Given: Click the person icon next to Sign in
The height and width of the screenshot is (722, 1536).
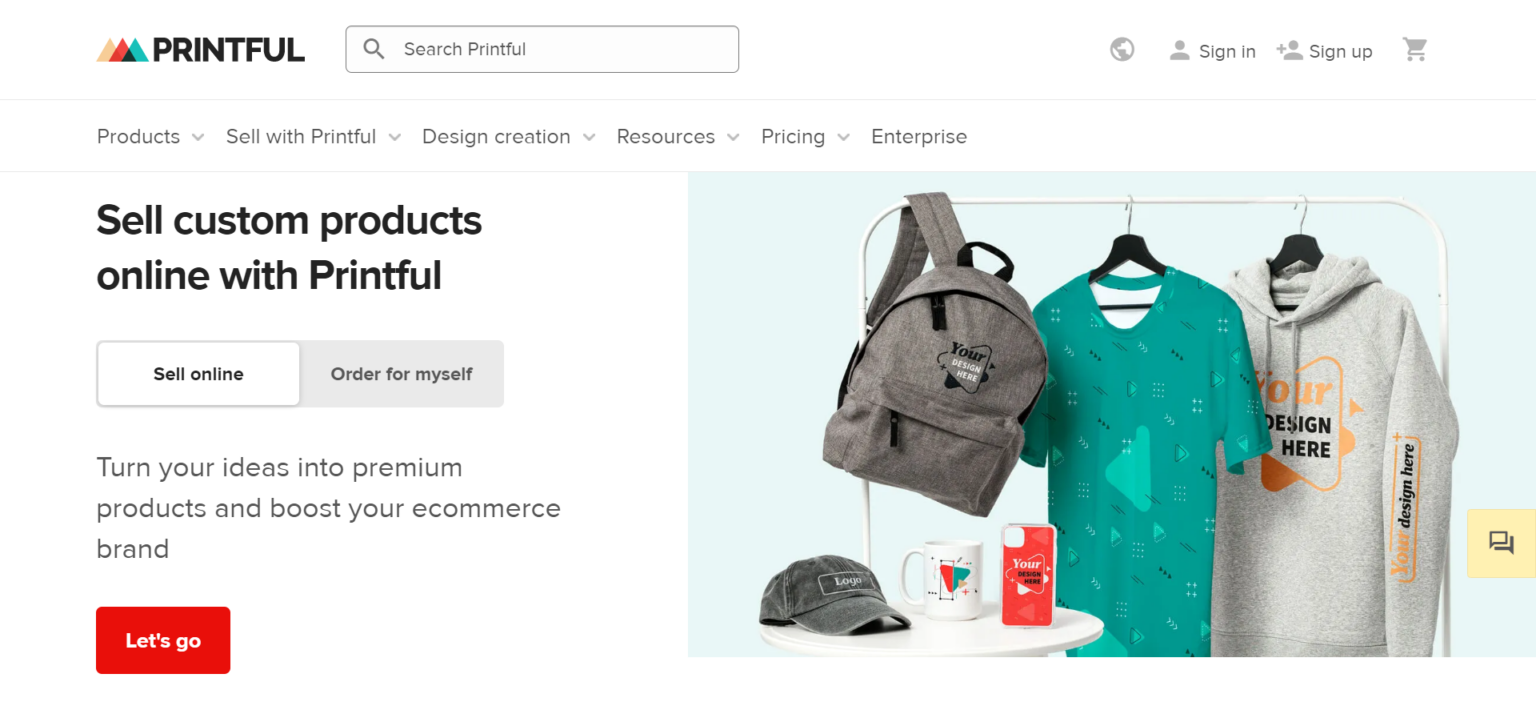Looking at the screenshot, I should point(1180,50).
